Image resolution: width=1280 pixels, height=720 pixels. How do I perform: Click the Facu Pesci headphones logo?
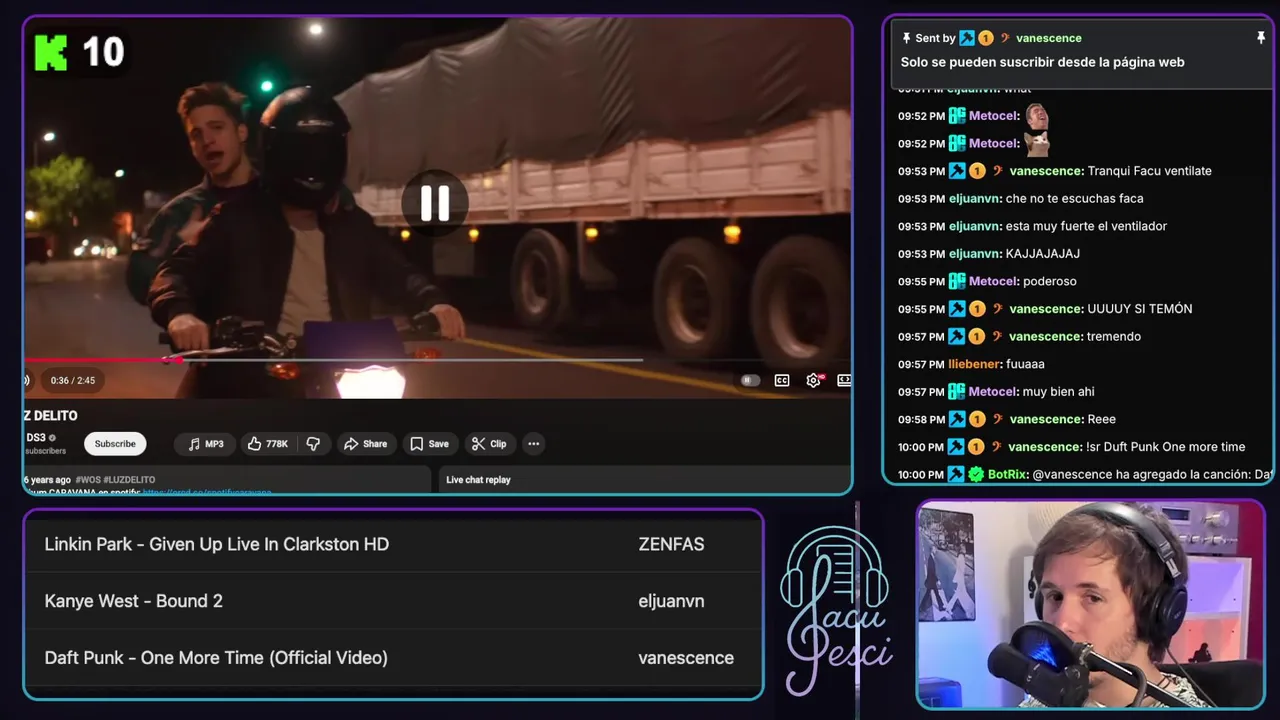[836, 610]
